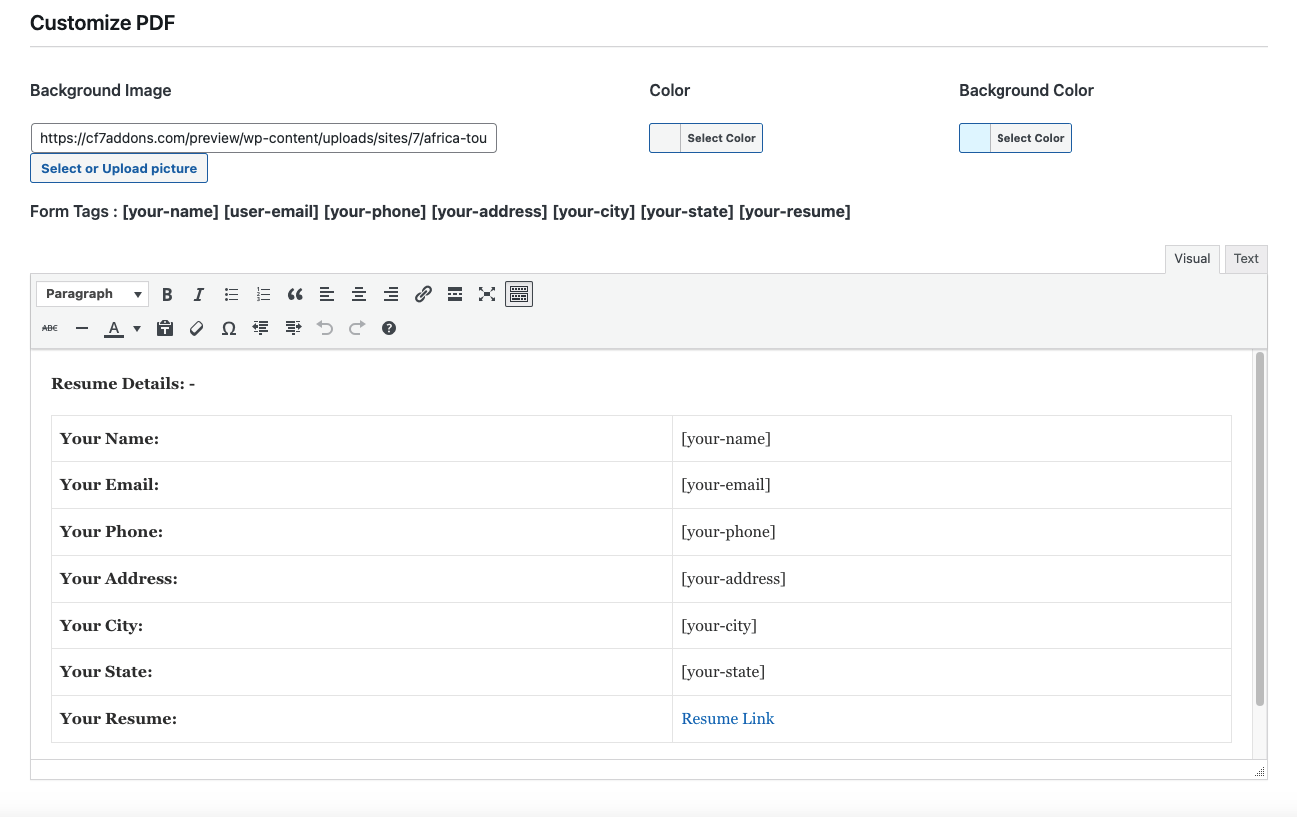Apply italic formatting

click(199, 294)
